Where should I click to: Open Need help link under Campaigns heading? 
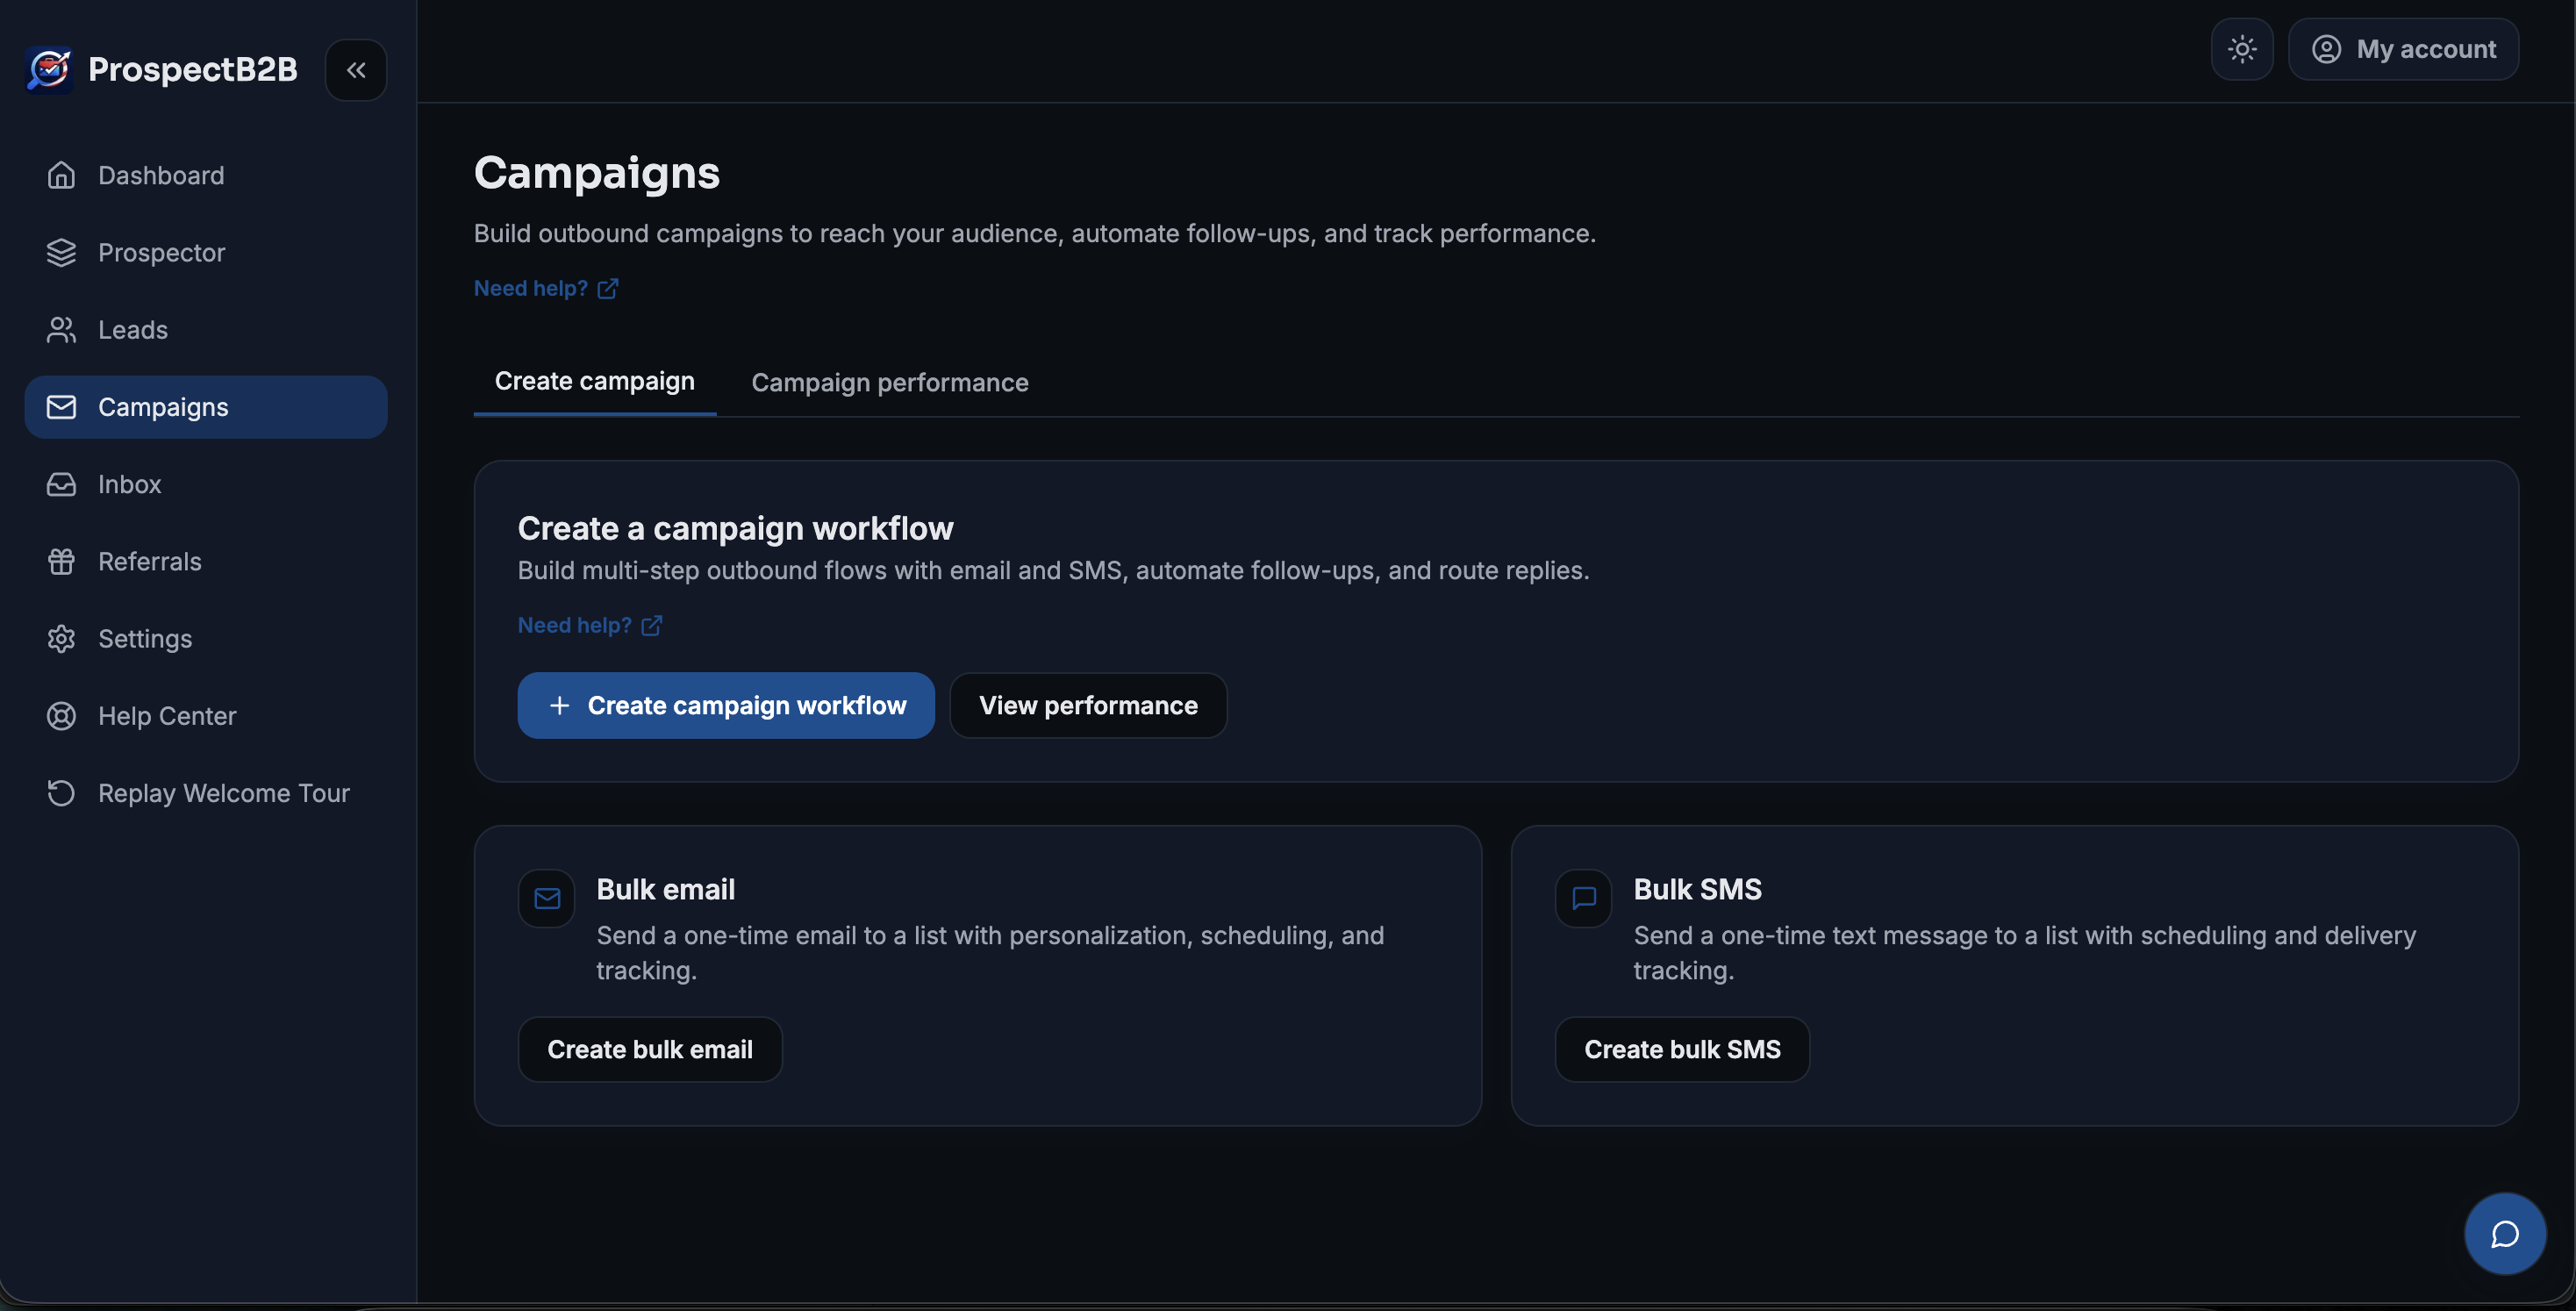click(x=545, y=288)
